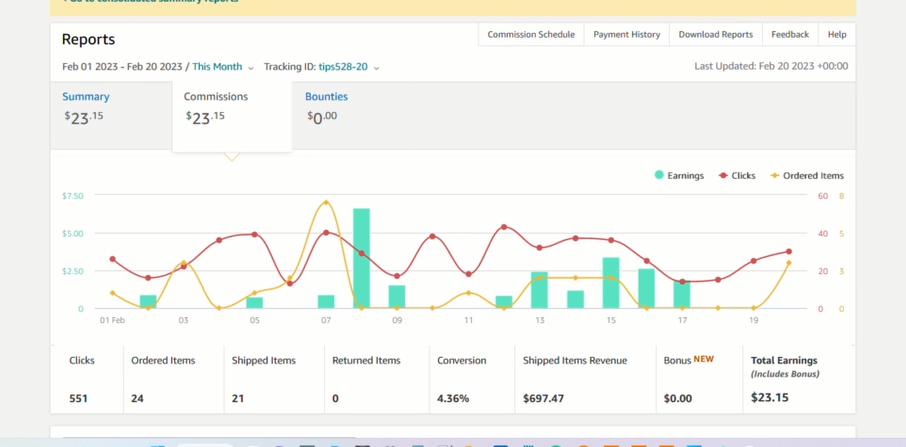This screenshot has width=906, height=447.
Task: Click the orange NEW badge beside Bonus
Action: click(x=704, y=359)
